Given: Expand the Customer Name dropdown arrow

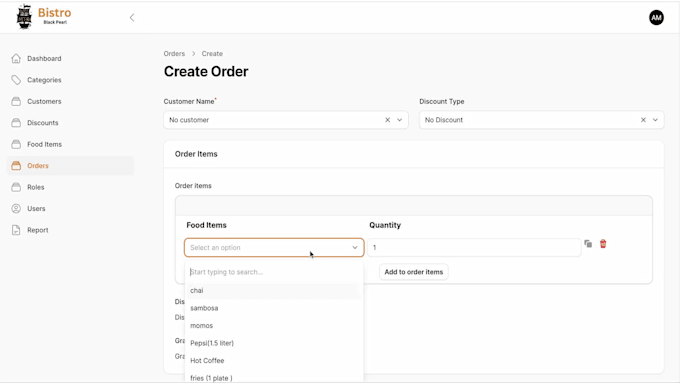Looking at the screenshot, I should pyautogui.click(x=399, y=120).
